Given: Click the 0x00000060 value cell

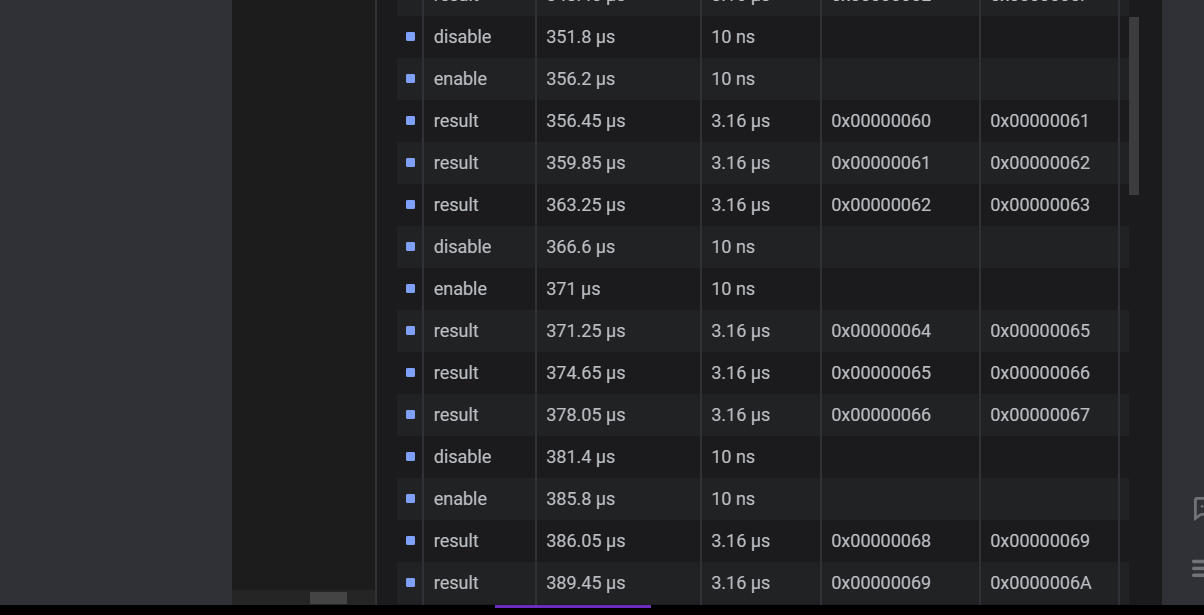Looking at the screenshot, I should pos(880,121).
